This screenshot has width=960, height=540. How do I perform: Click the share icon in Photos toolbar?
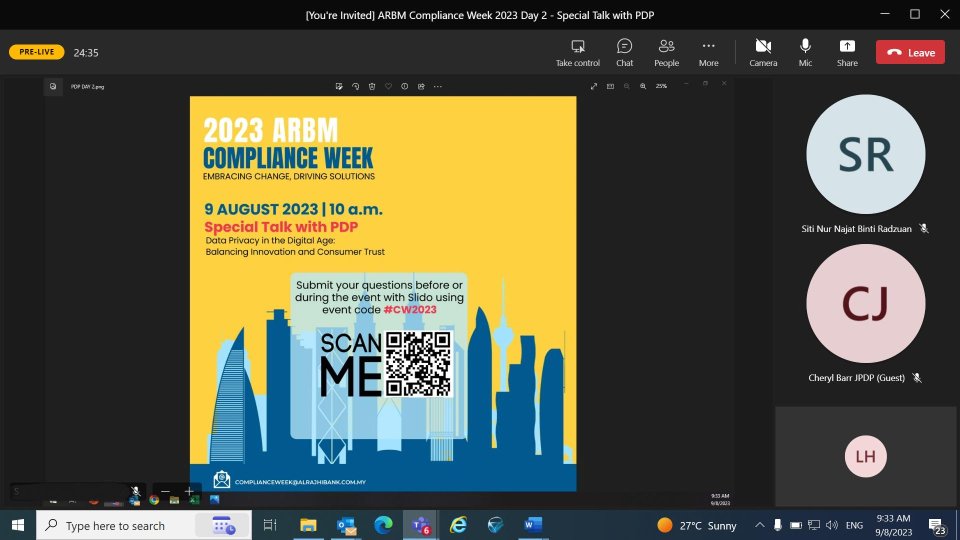[x=421, y=86]
